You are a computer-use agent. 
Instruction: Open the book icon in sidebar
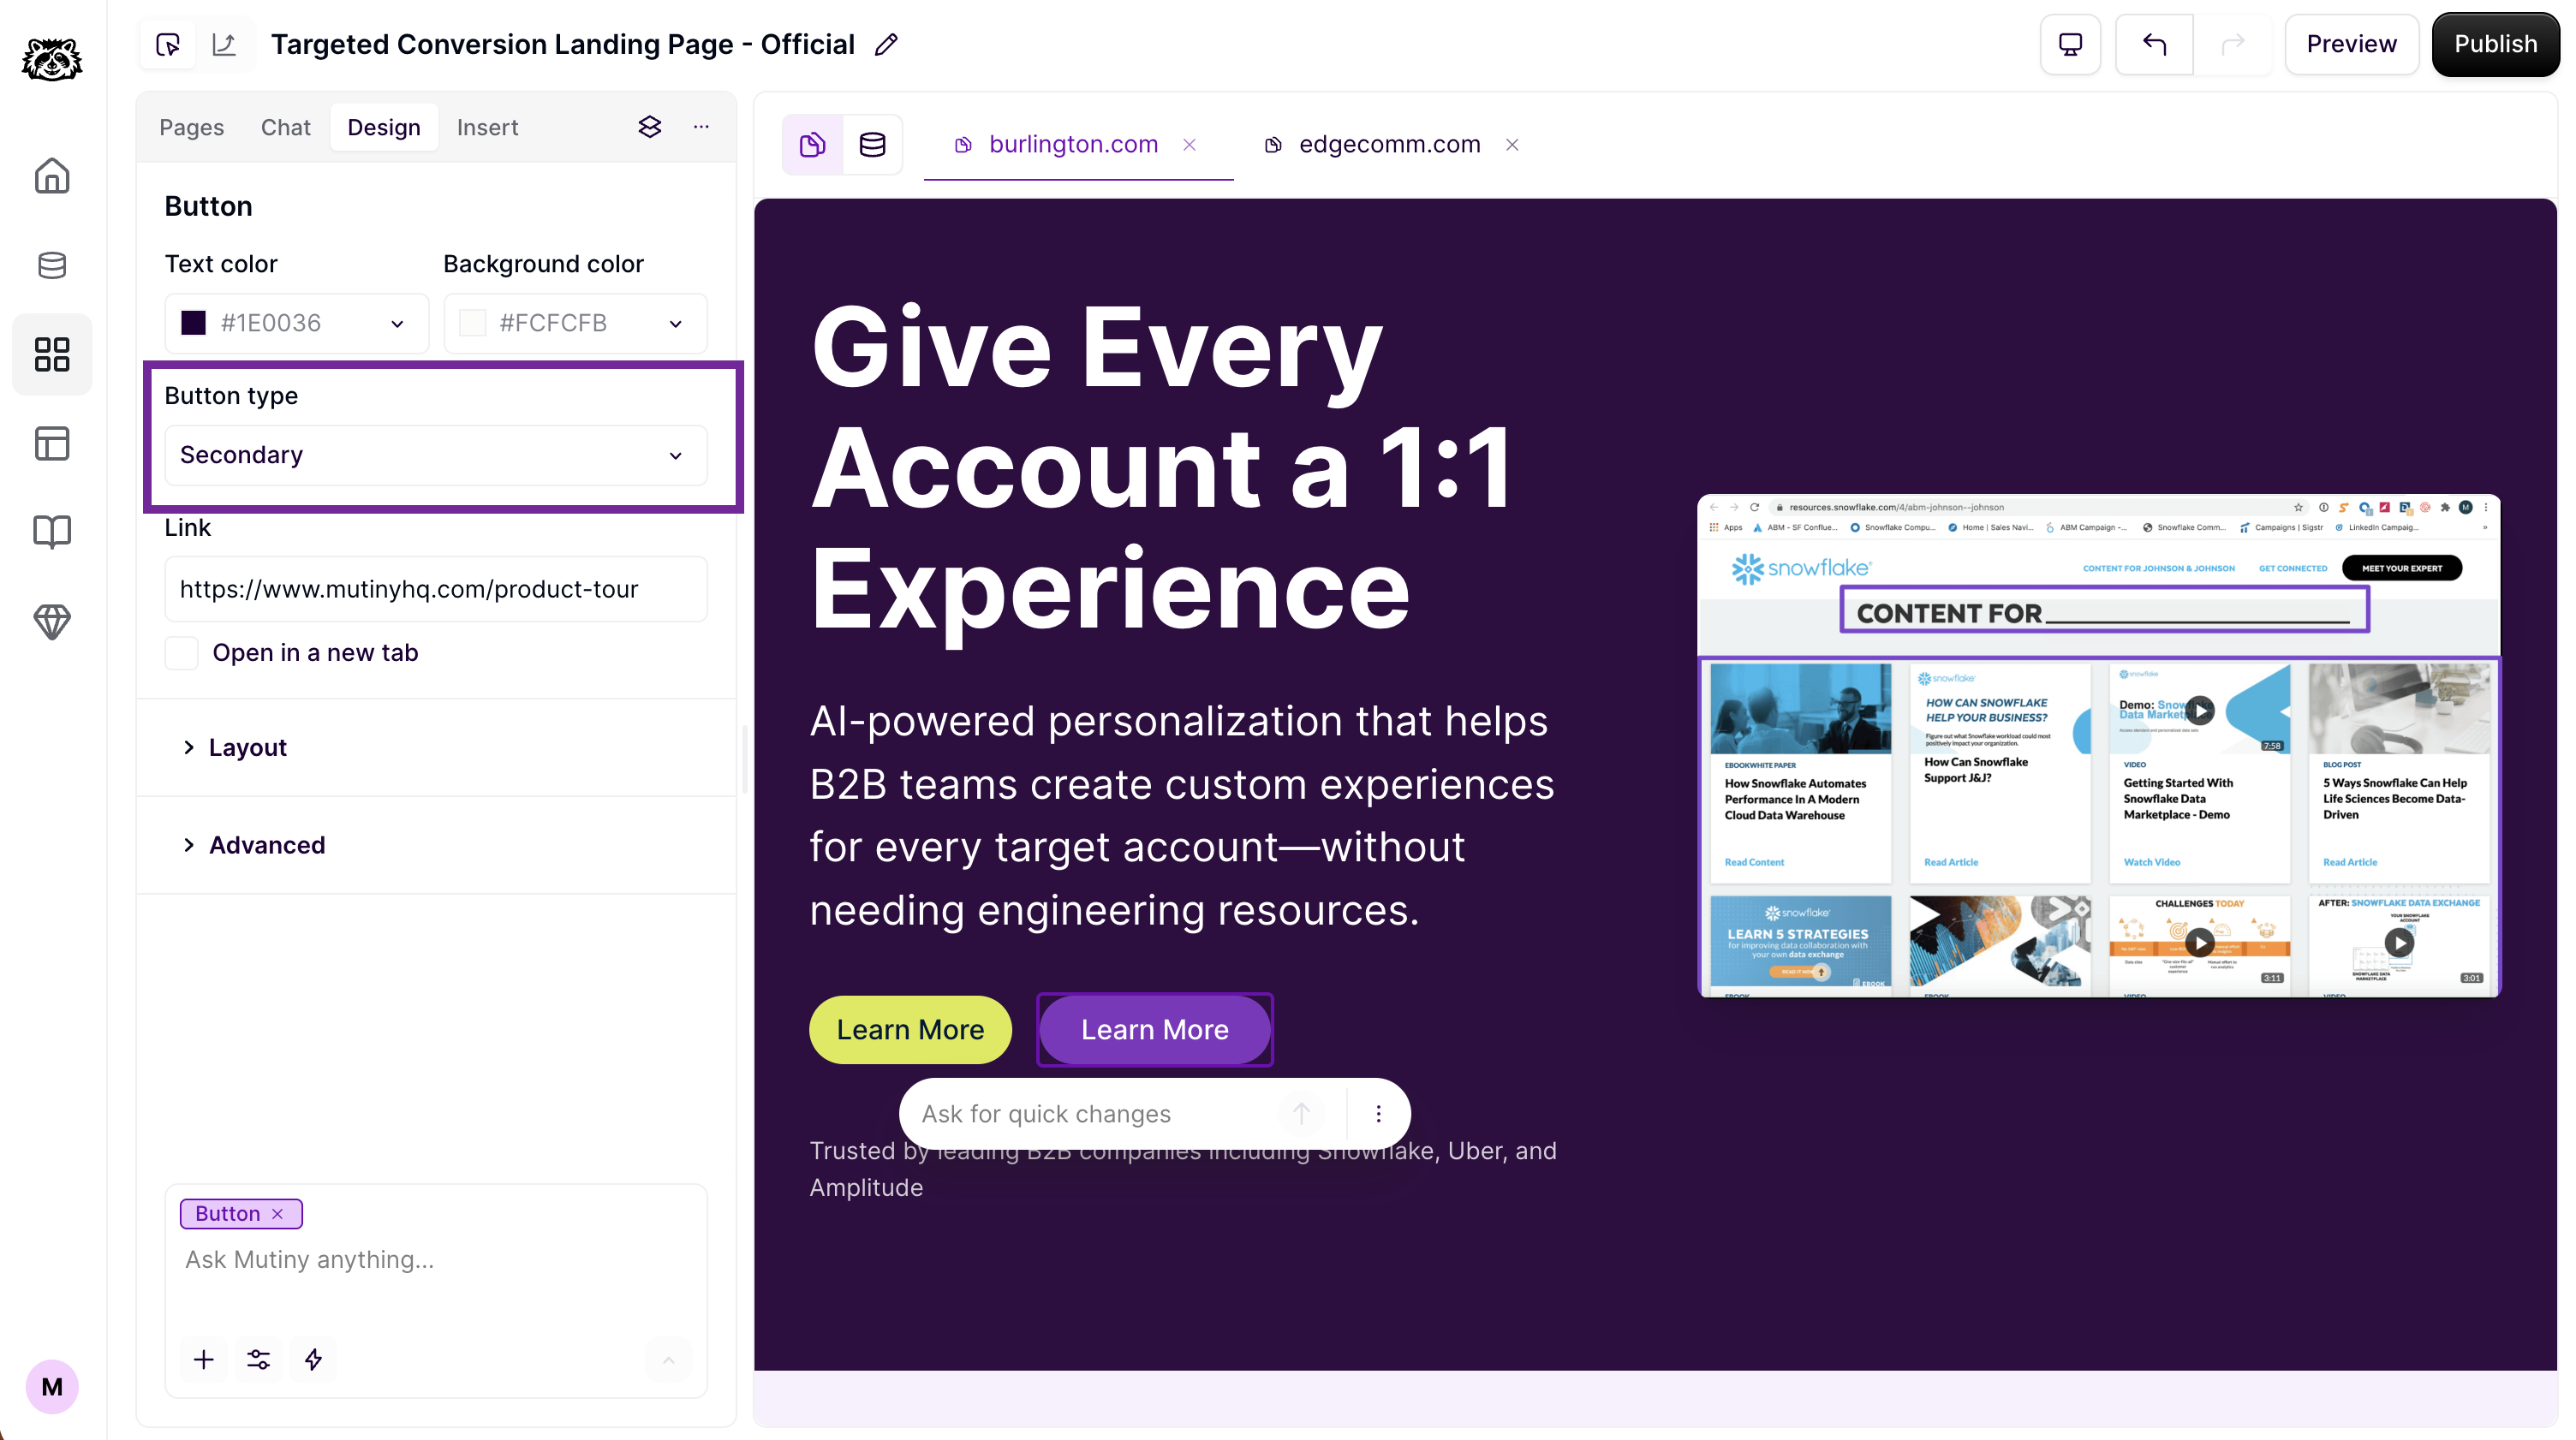[52, 531]
